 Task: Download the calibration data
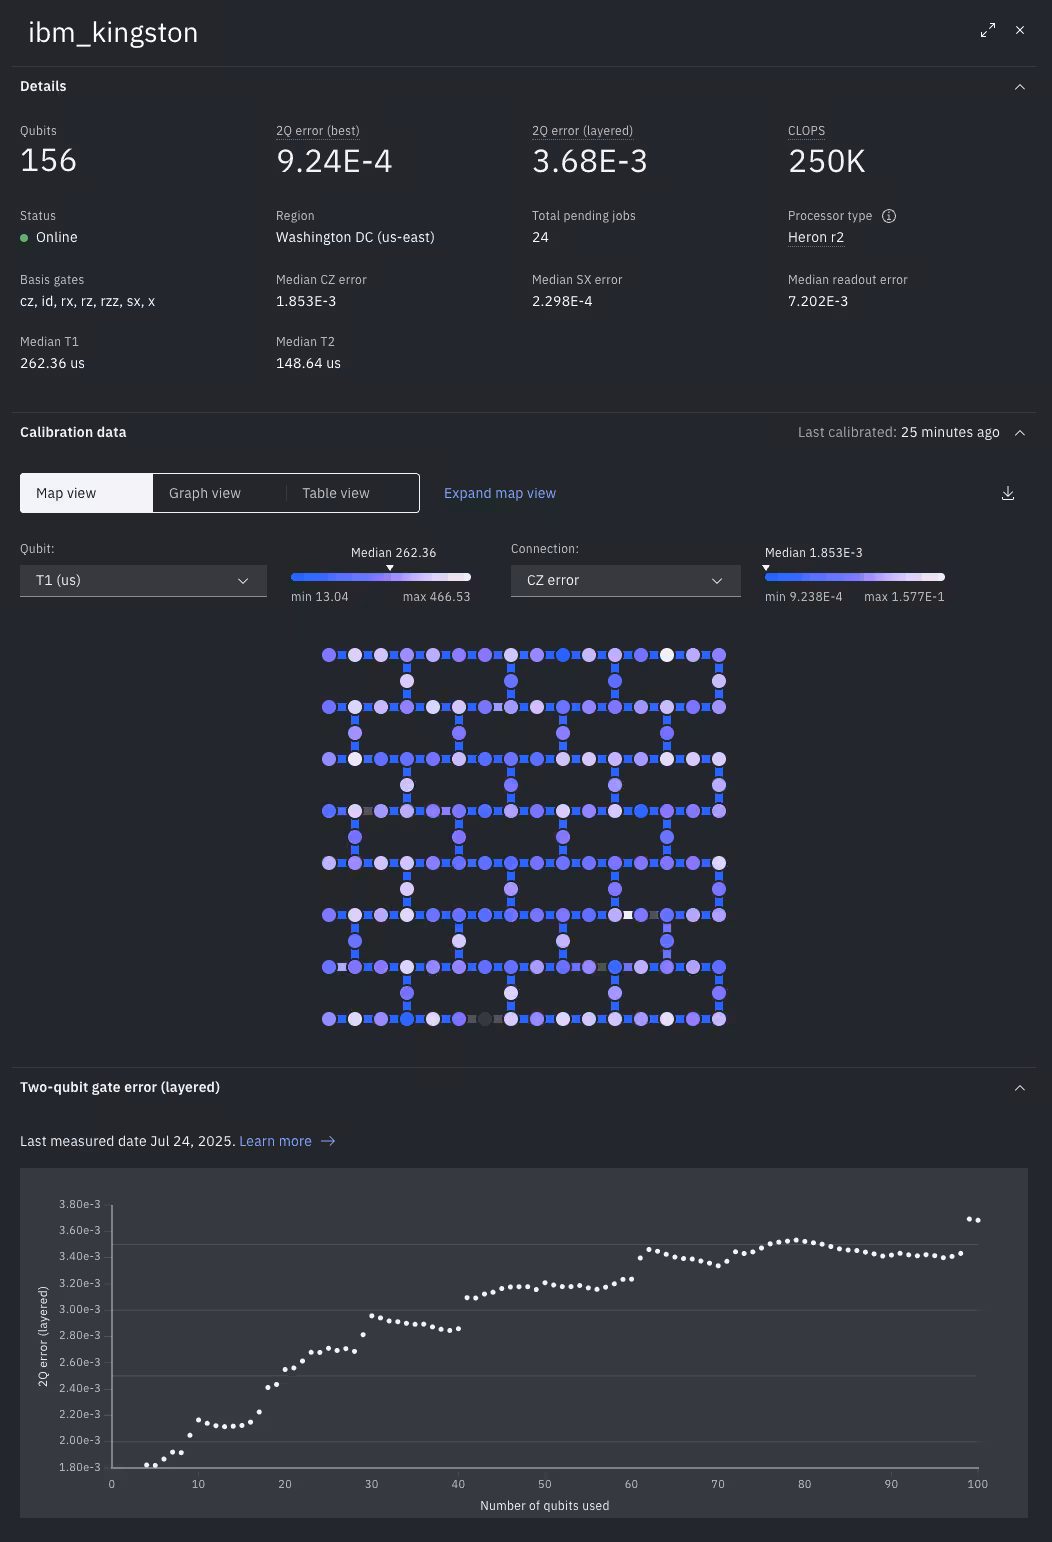point(1008,493)
